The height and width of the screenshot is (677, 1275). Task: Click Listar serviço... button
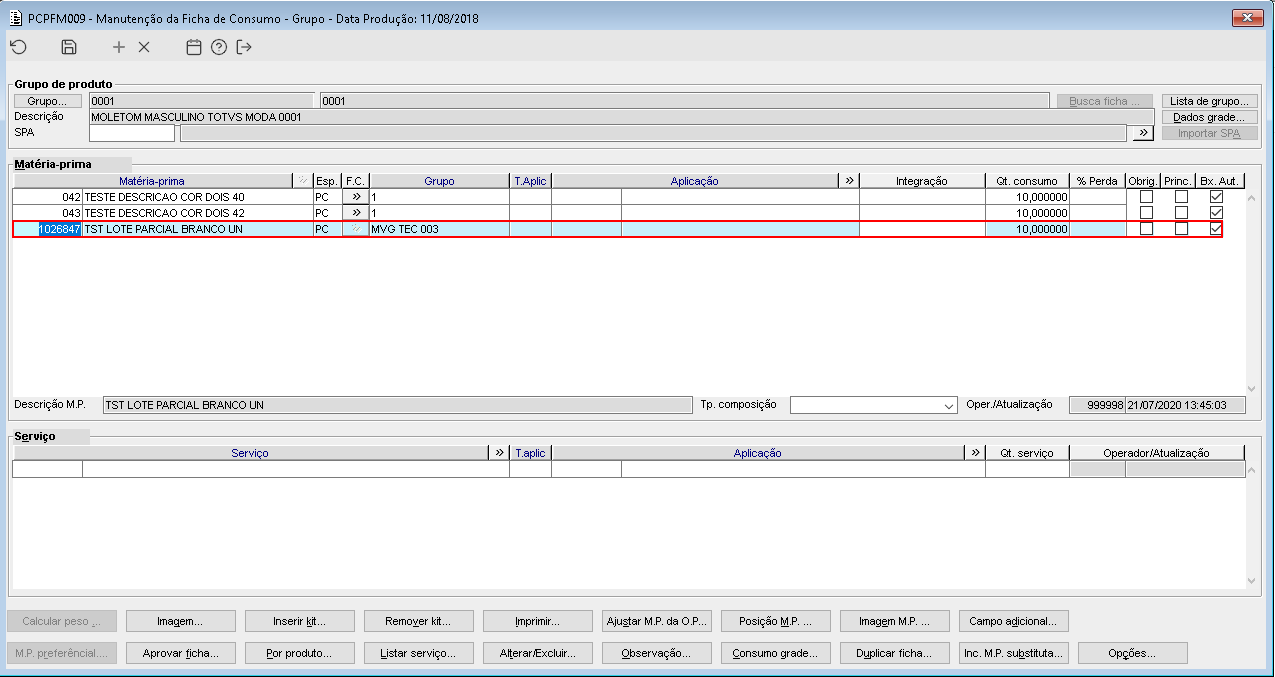pos(418,653)
